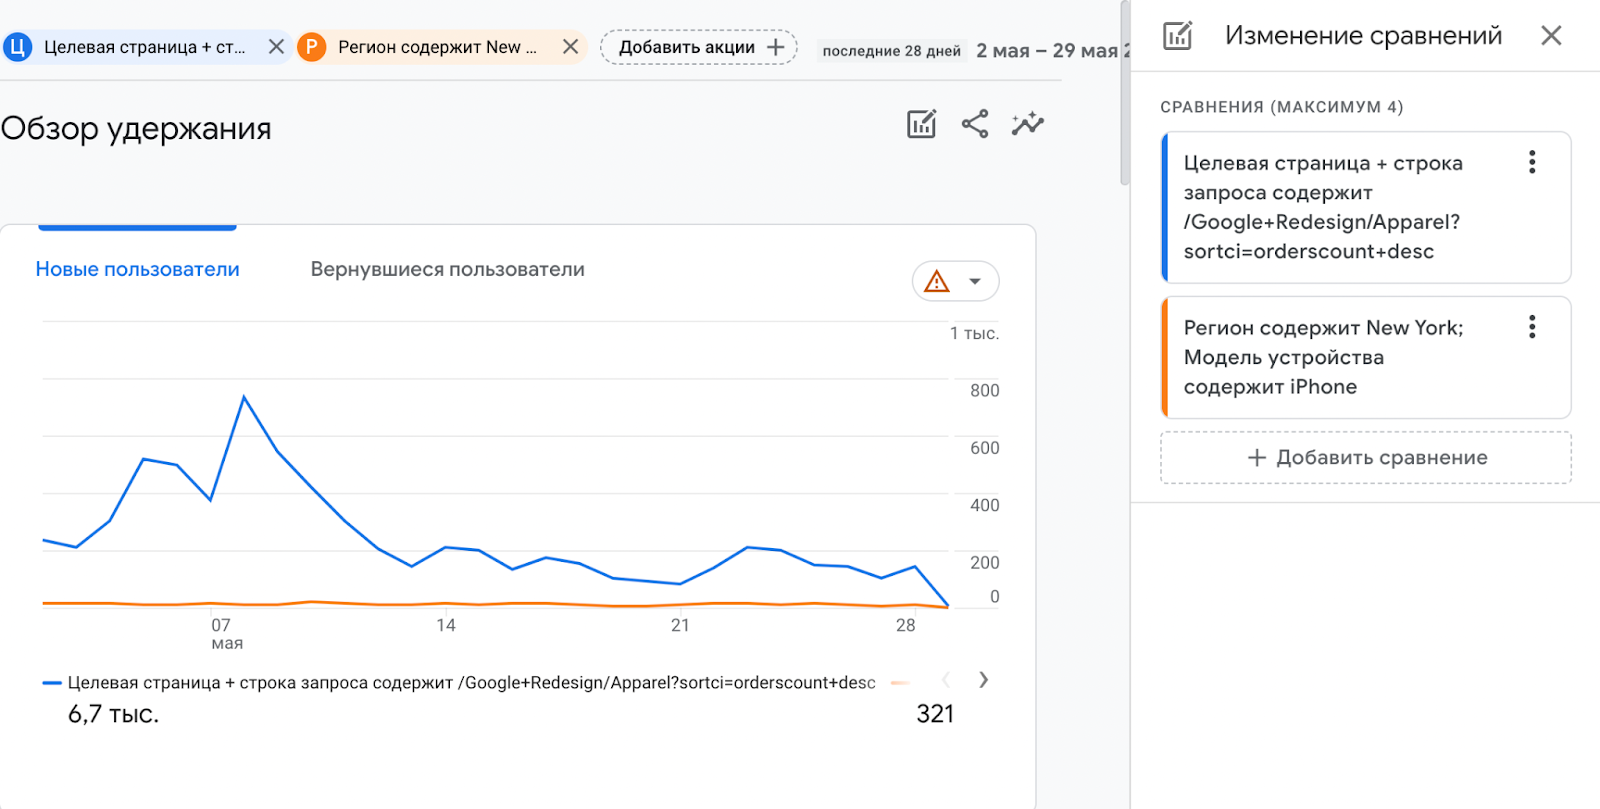Click the warning triangle icon
The width and height of the screenshot is (1600, 809).
point(937,281)
